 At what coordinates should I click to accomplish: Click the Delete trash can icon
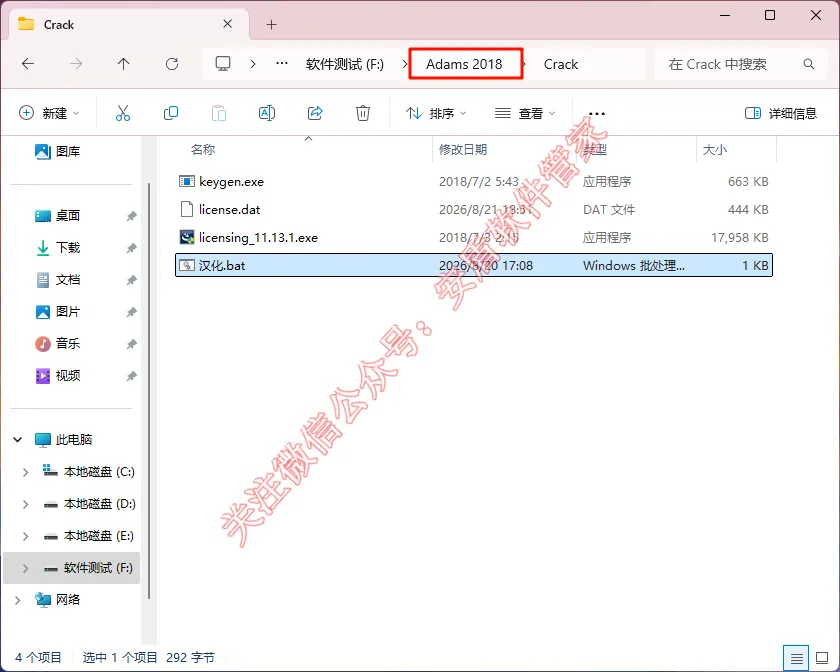363,113
